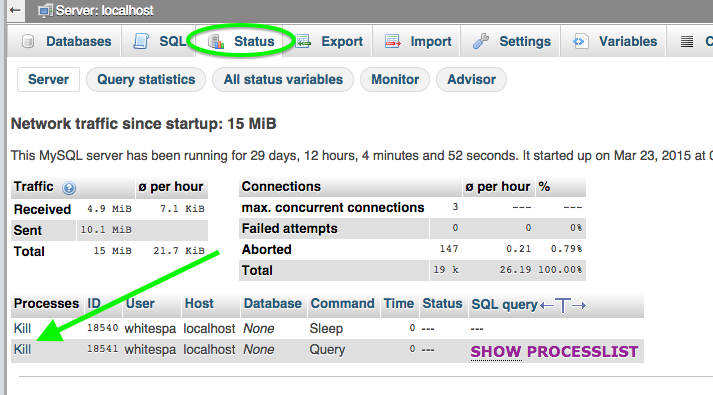
Task: Sort processes by Command column
Action: 342,303
